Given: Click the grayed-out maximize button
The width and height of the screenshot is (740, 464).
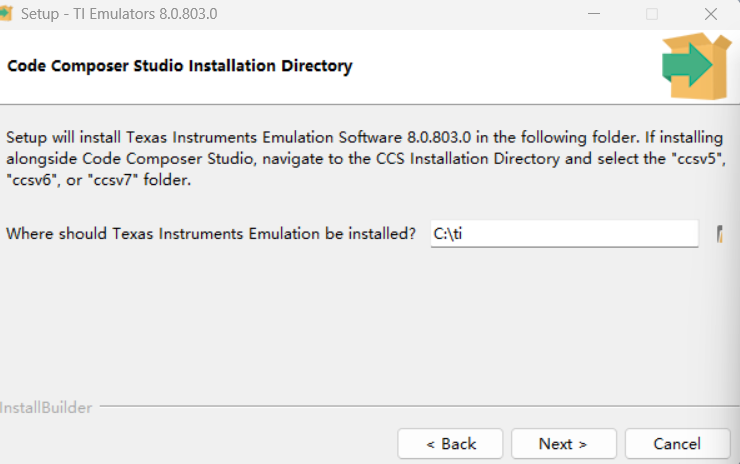Looking at the screenshot, I should click(652, 14).
